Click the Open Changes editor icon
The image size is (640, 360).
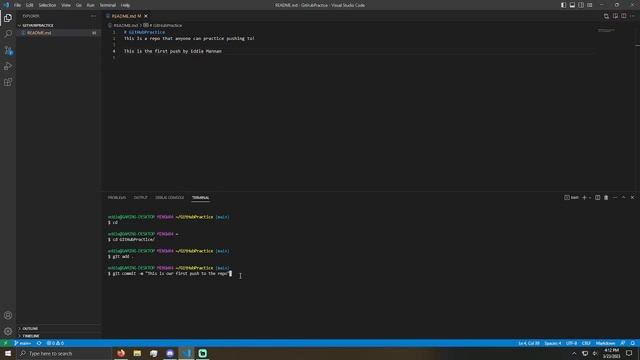tap(606, 16)
